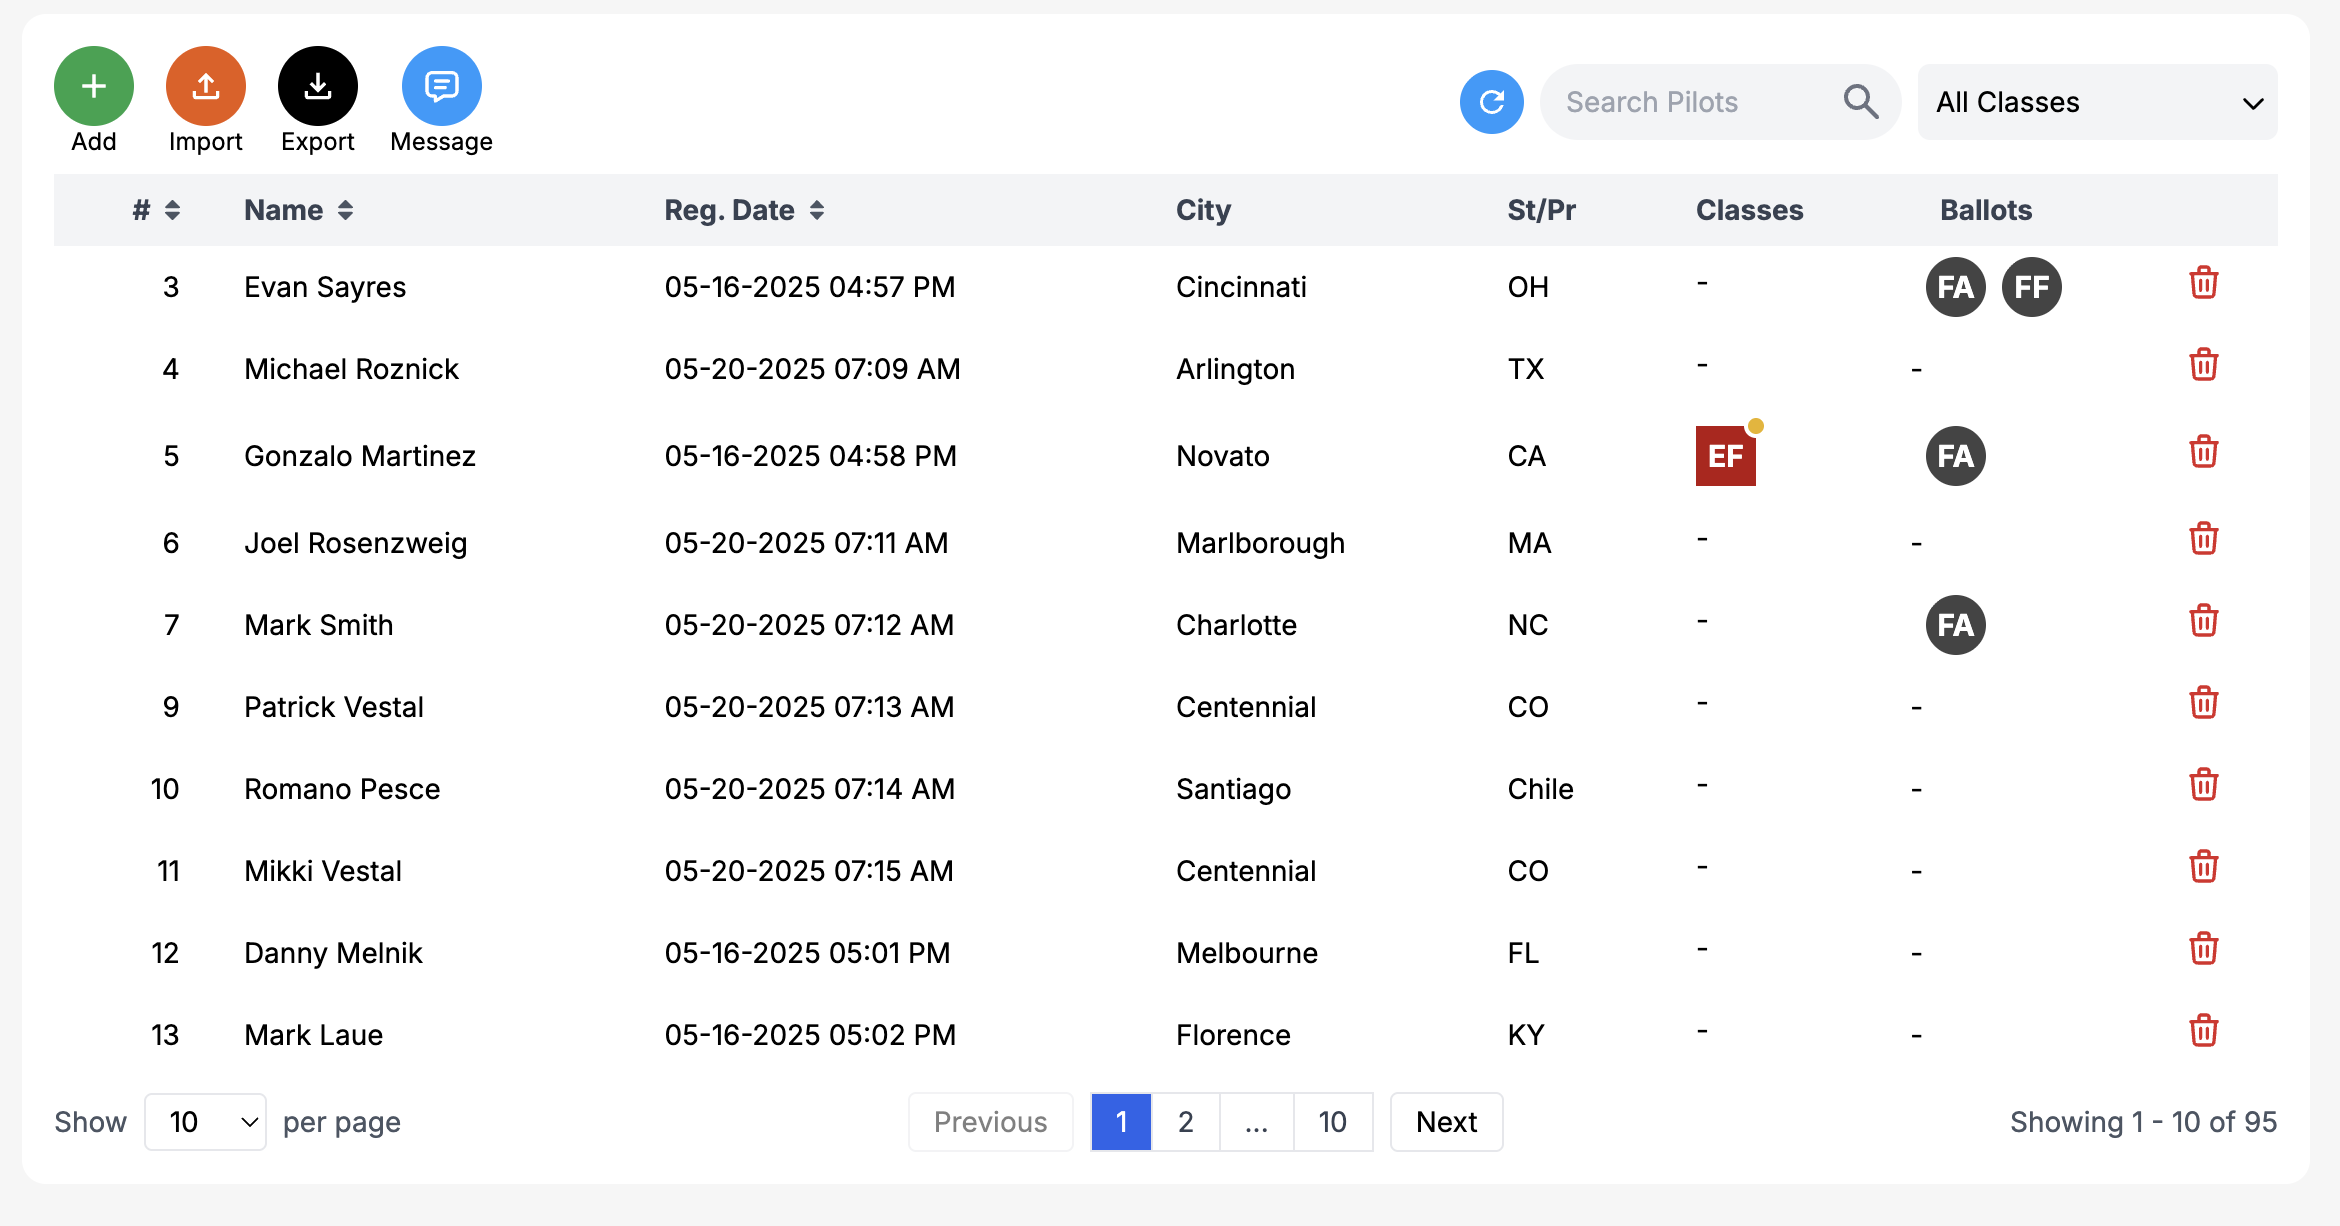Click Gonzalo Martinez's FA ballot badge
The image size is (2340, 1226).
pos(1955,456)
